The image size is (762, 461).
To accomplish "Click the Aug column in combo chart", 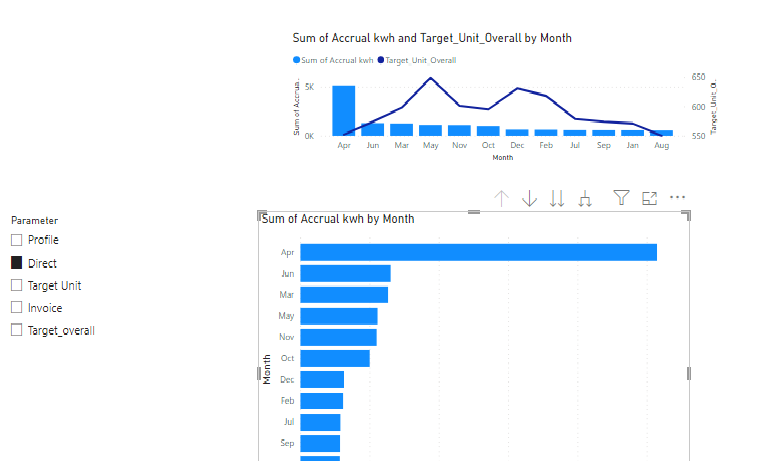I will coord(661,133).
